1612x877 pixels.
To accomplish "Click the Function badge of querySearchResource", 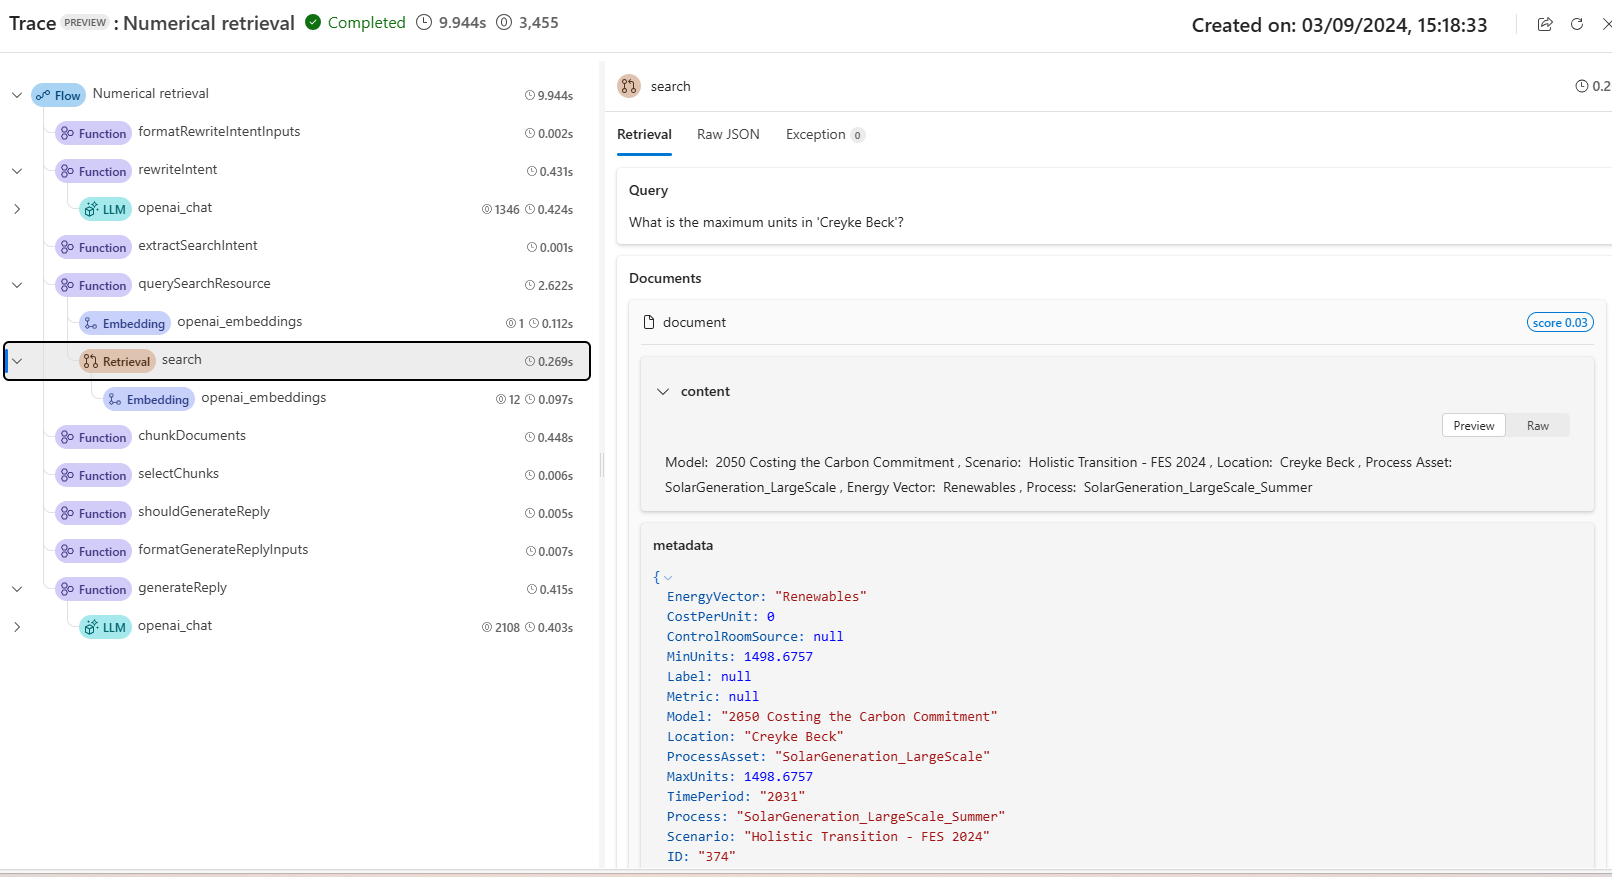I will click(93, 285).
